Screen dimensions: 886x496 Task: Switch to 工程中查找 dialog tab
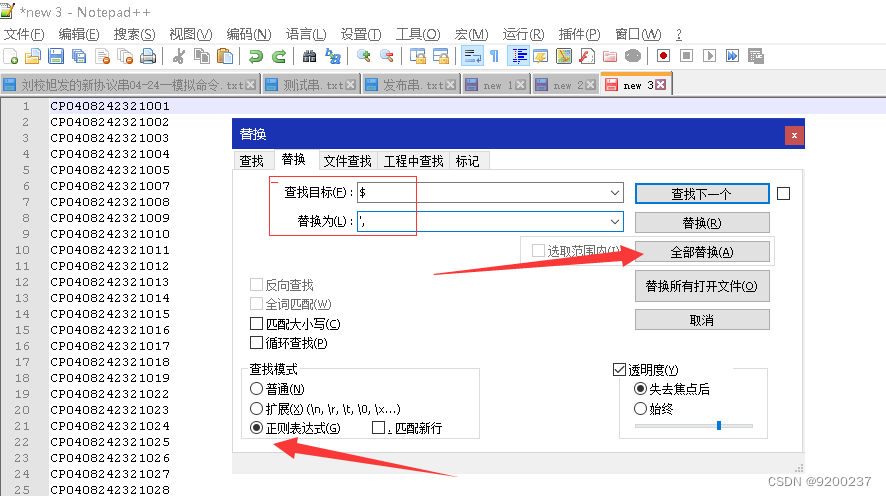[x=413, y=161]
